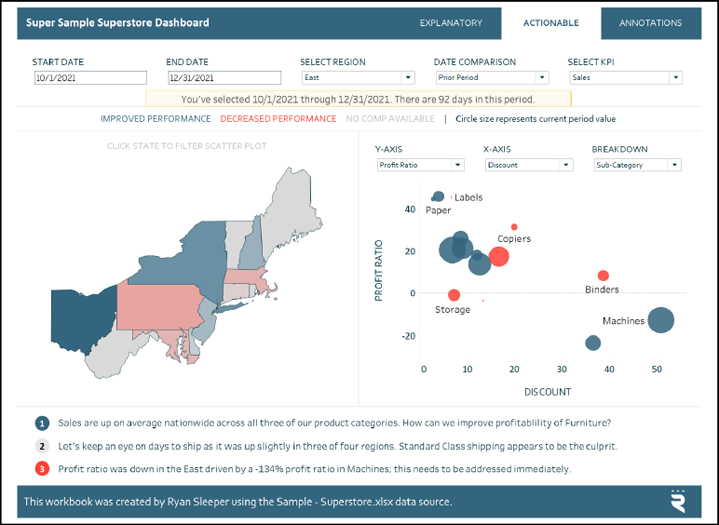This screenshot has height=525, width=719.
Task: Select the red Storage bubble
Action: (454, 295)
